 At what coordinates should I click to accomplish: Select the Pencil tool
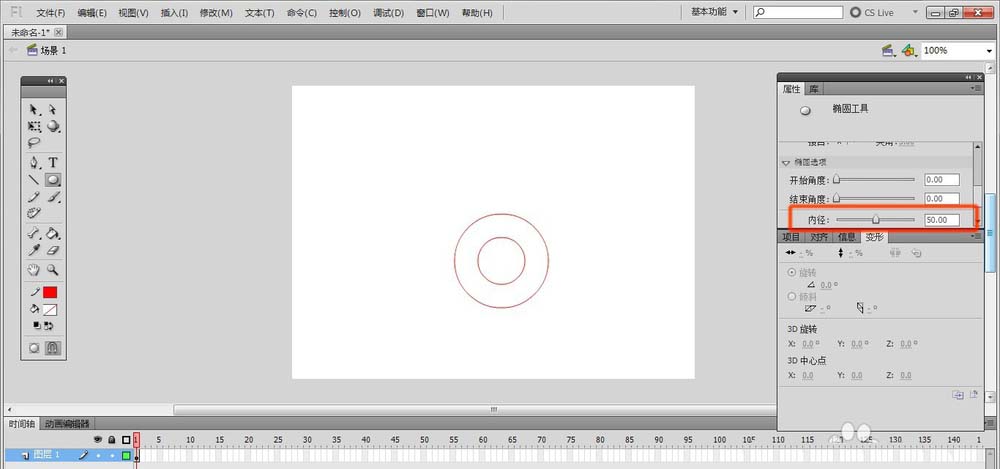point(34,197)
